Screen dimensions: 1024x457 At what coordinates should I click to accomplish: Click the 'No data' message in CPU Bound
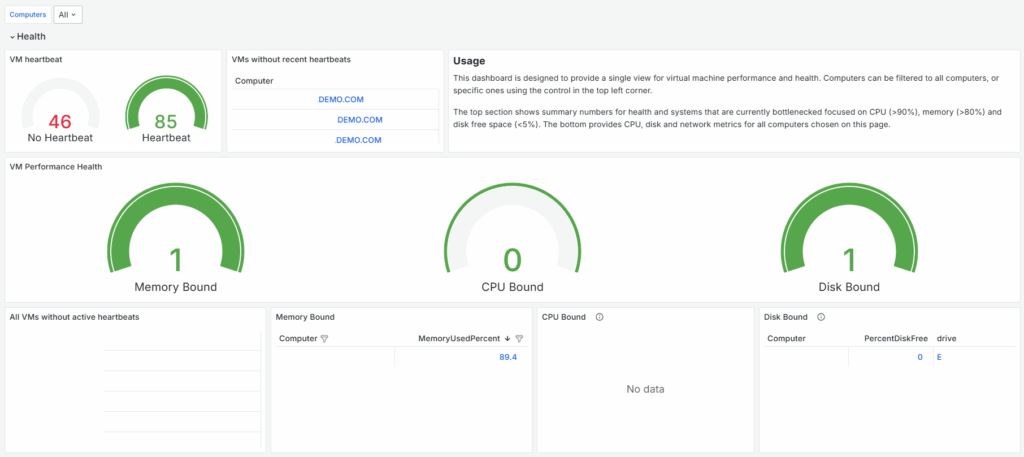645,389
